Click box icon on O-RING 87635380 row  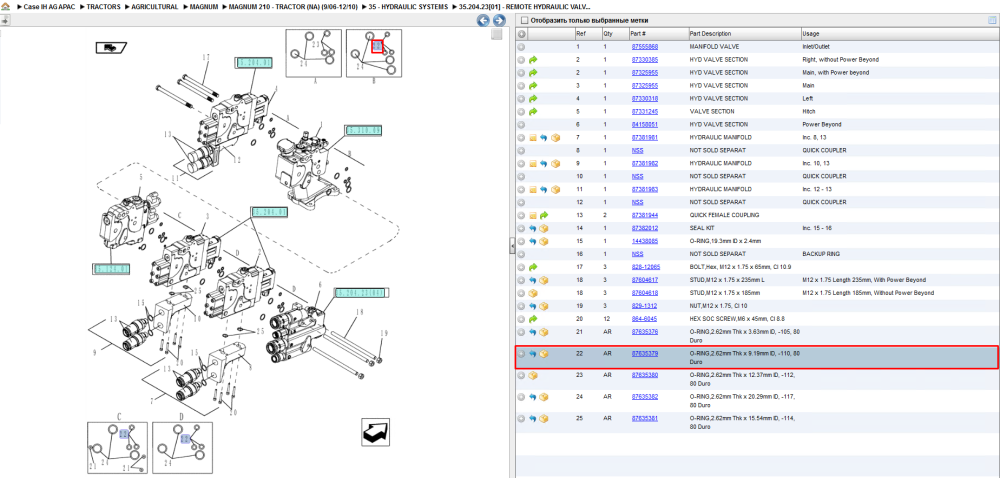tap(533, 375)
